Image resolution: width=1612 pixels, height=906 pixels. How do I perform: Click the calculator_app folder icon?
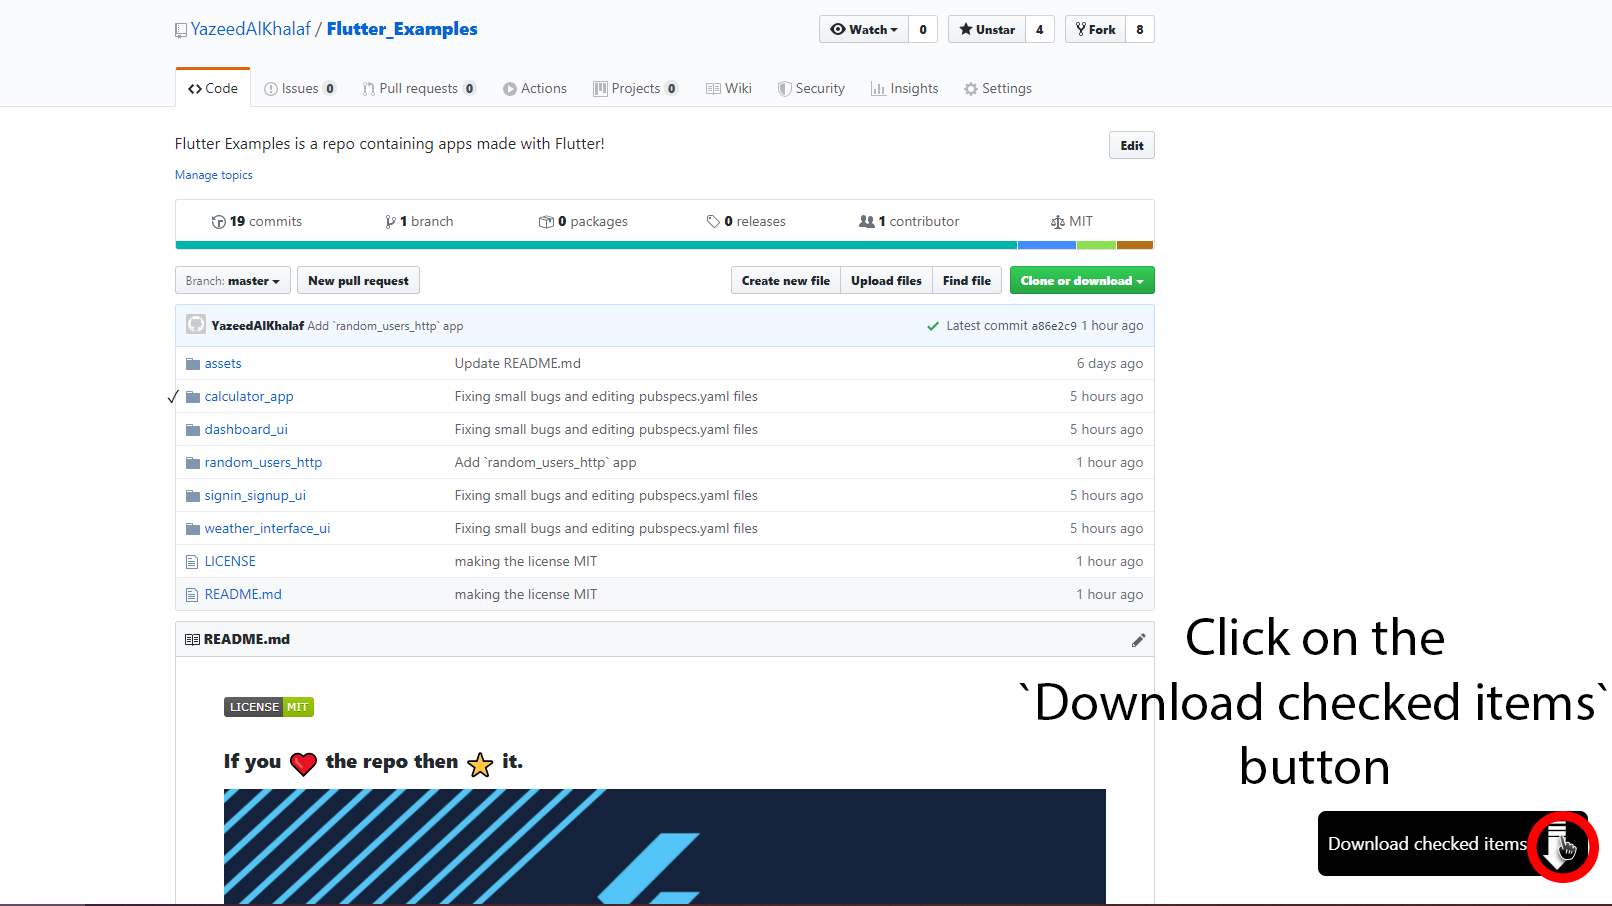193,397
